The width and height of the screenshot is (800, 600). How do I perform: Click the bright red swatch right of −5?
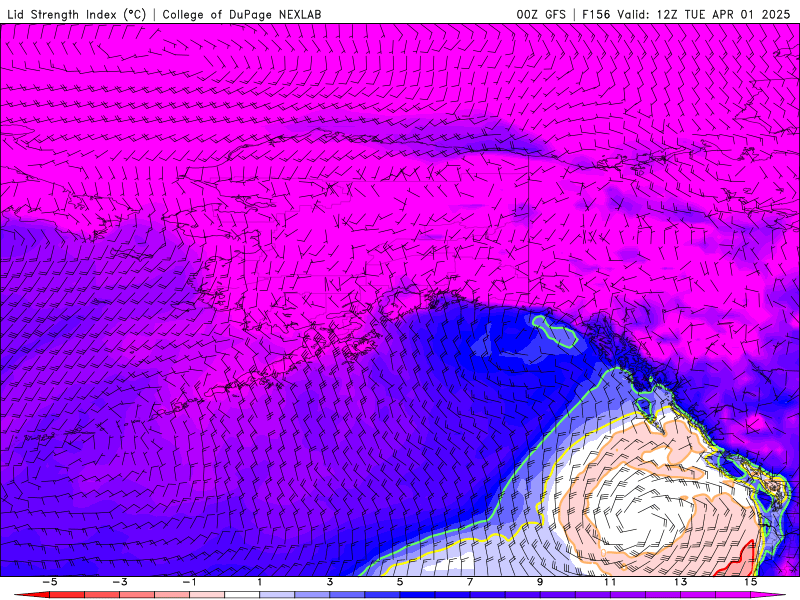(x=67, y=595)
